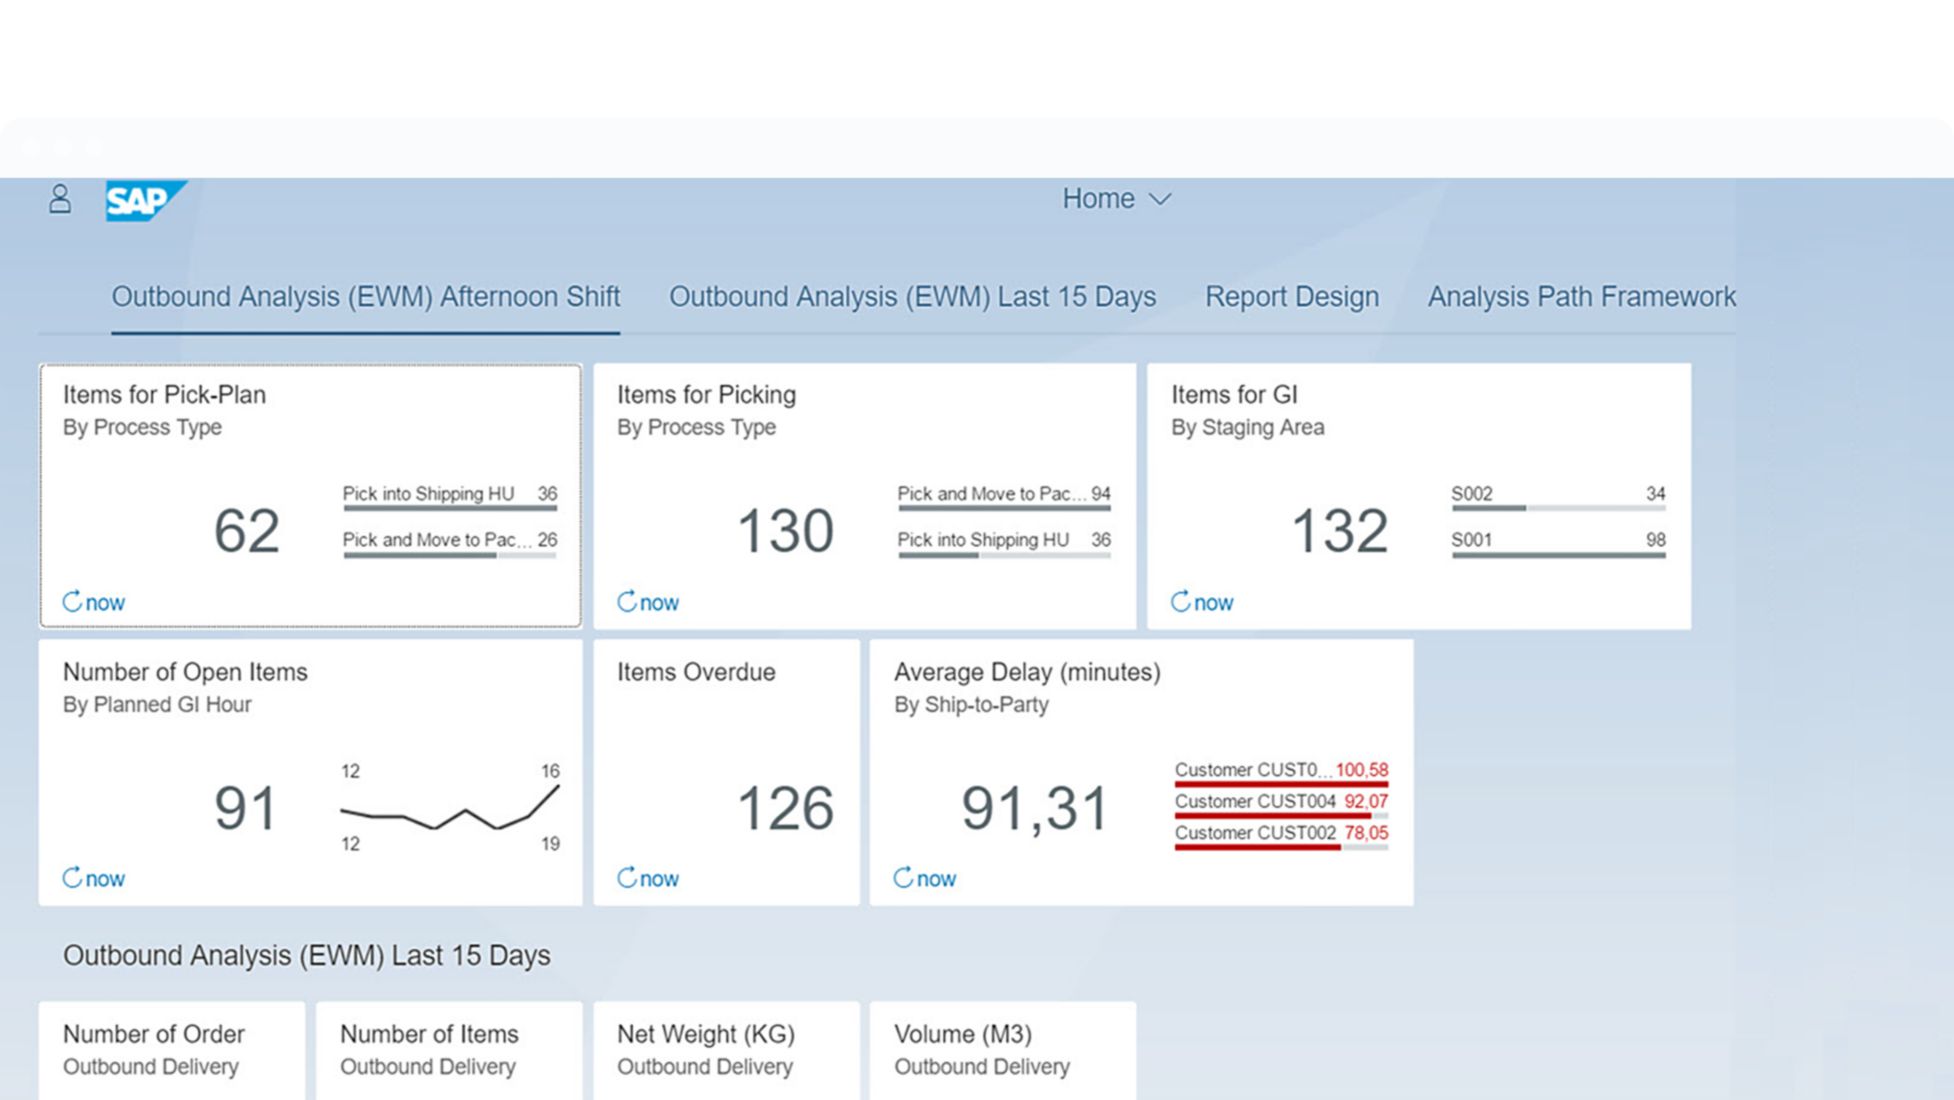Open the Volume (M3) tile
Viewport: 1954px width, 1100px height.
pyautogui.click(x=1002, y=1049)
